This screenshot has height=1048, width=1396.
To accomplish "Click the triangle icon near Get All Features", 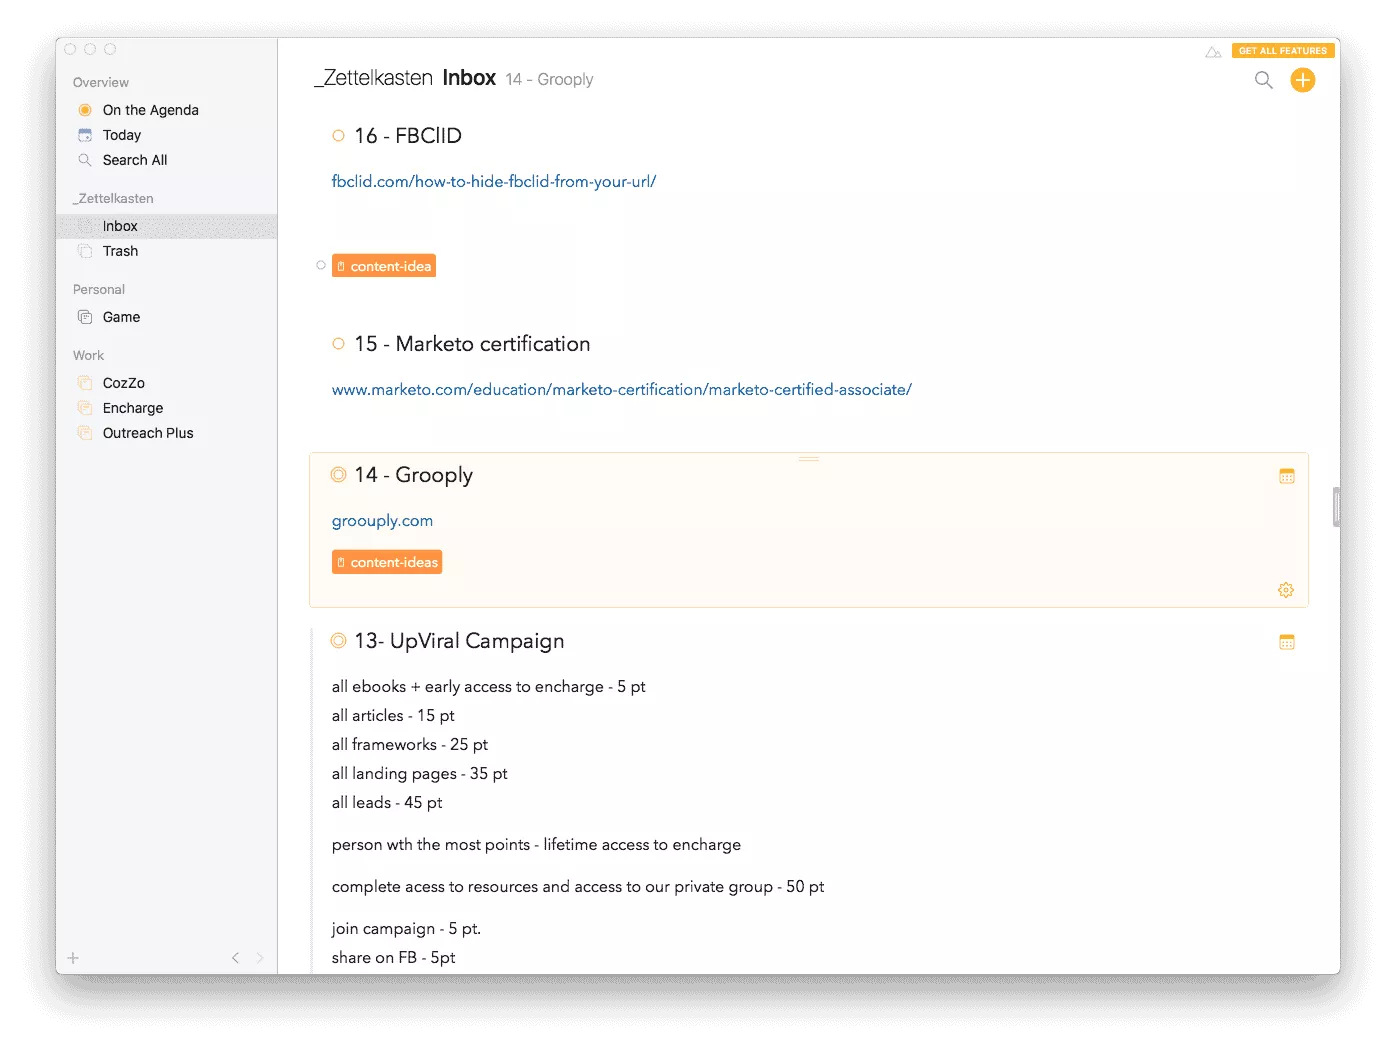I will click(x=1213, y=52).
